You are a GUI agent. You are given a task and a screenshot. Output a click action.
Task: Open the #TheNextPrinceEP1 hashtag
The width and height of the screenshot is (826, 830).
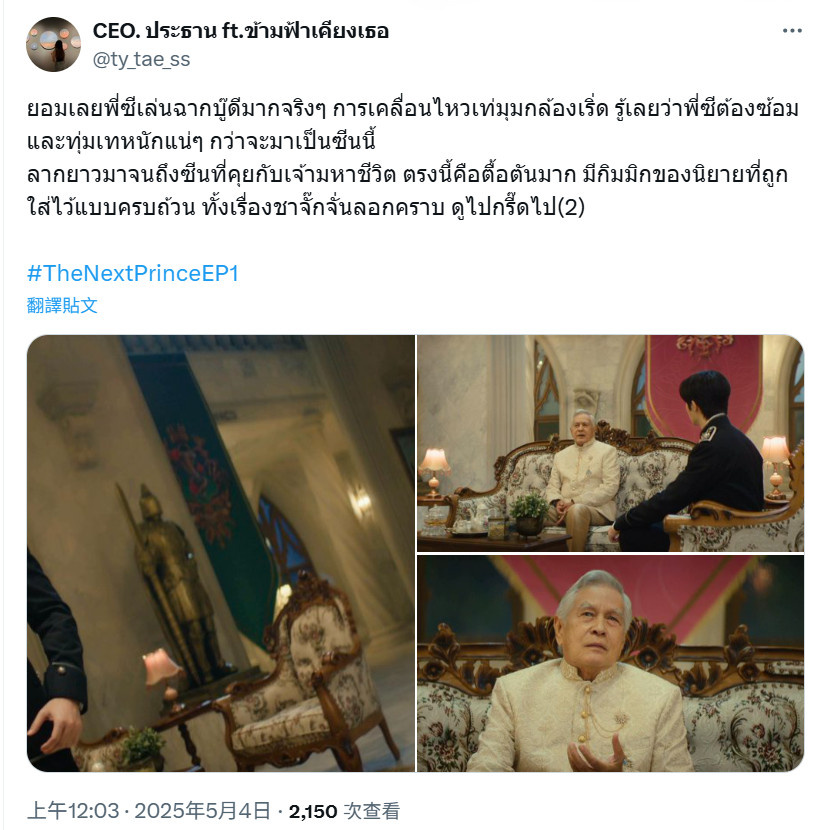point(133,274)
